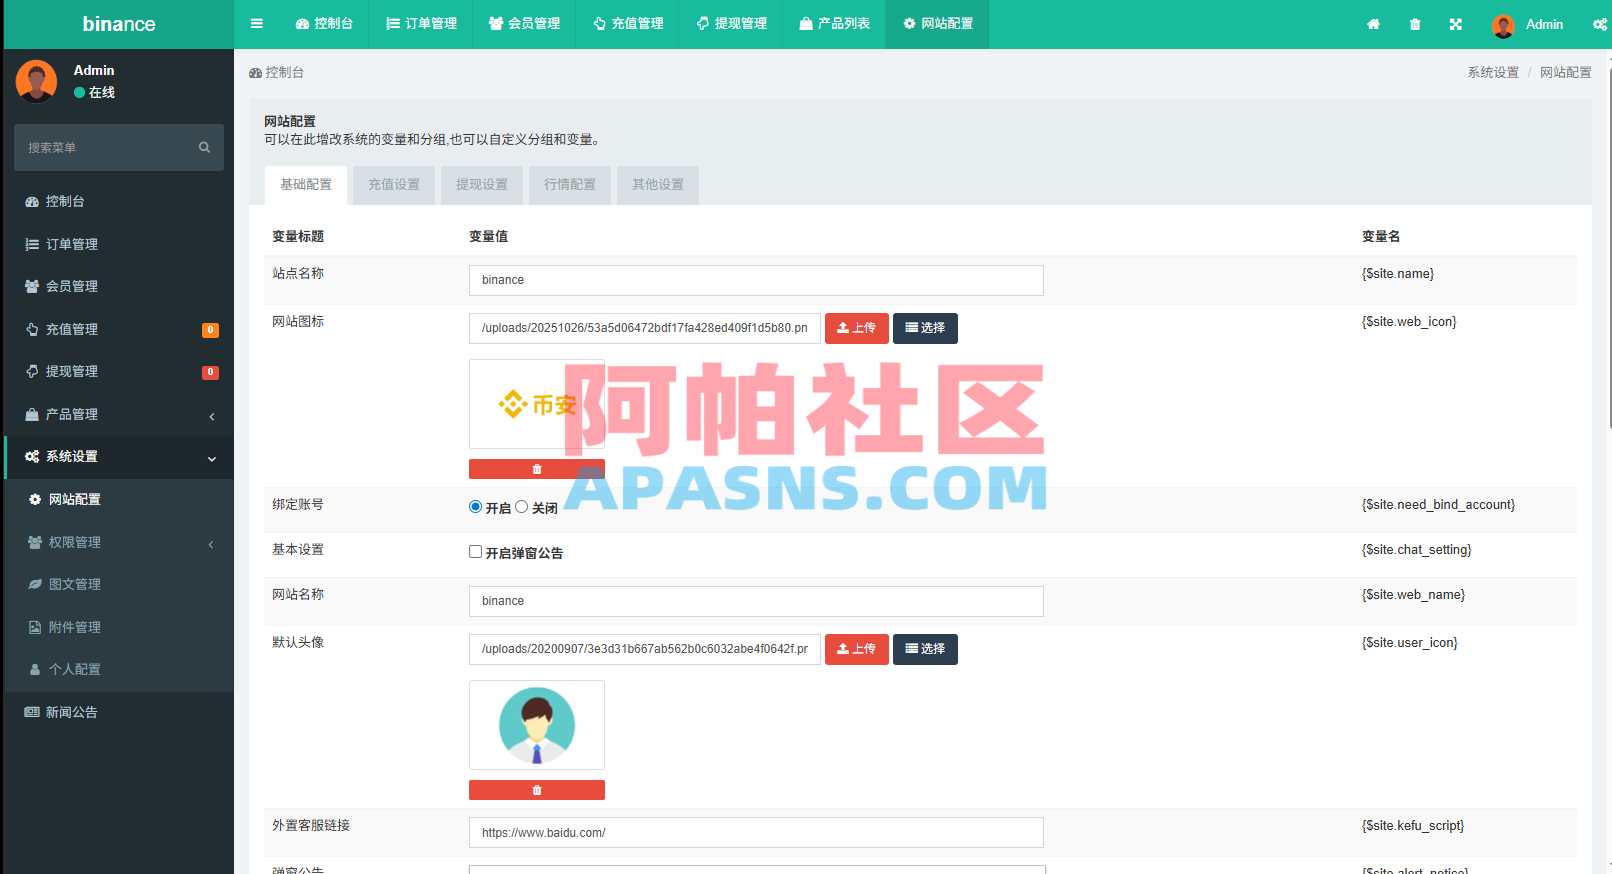The width and height of the screenshot is (1612, 874).
Task: Switch to the 行情配置 tab
Action: [x=570, y=185]
